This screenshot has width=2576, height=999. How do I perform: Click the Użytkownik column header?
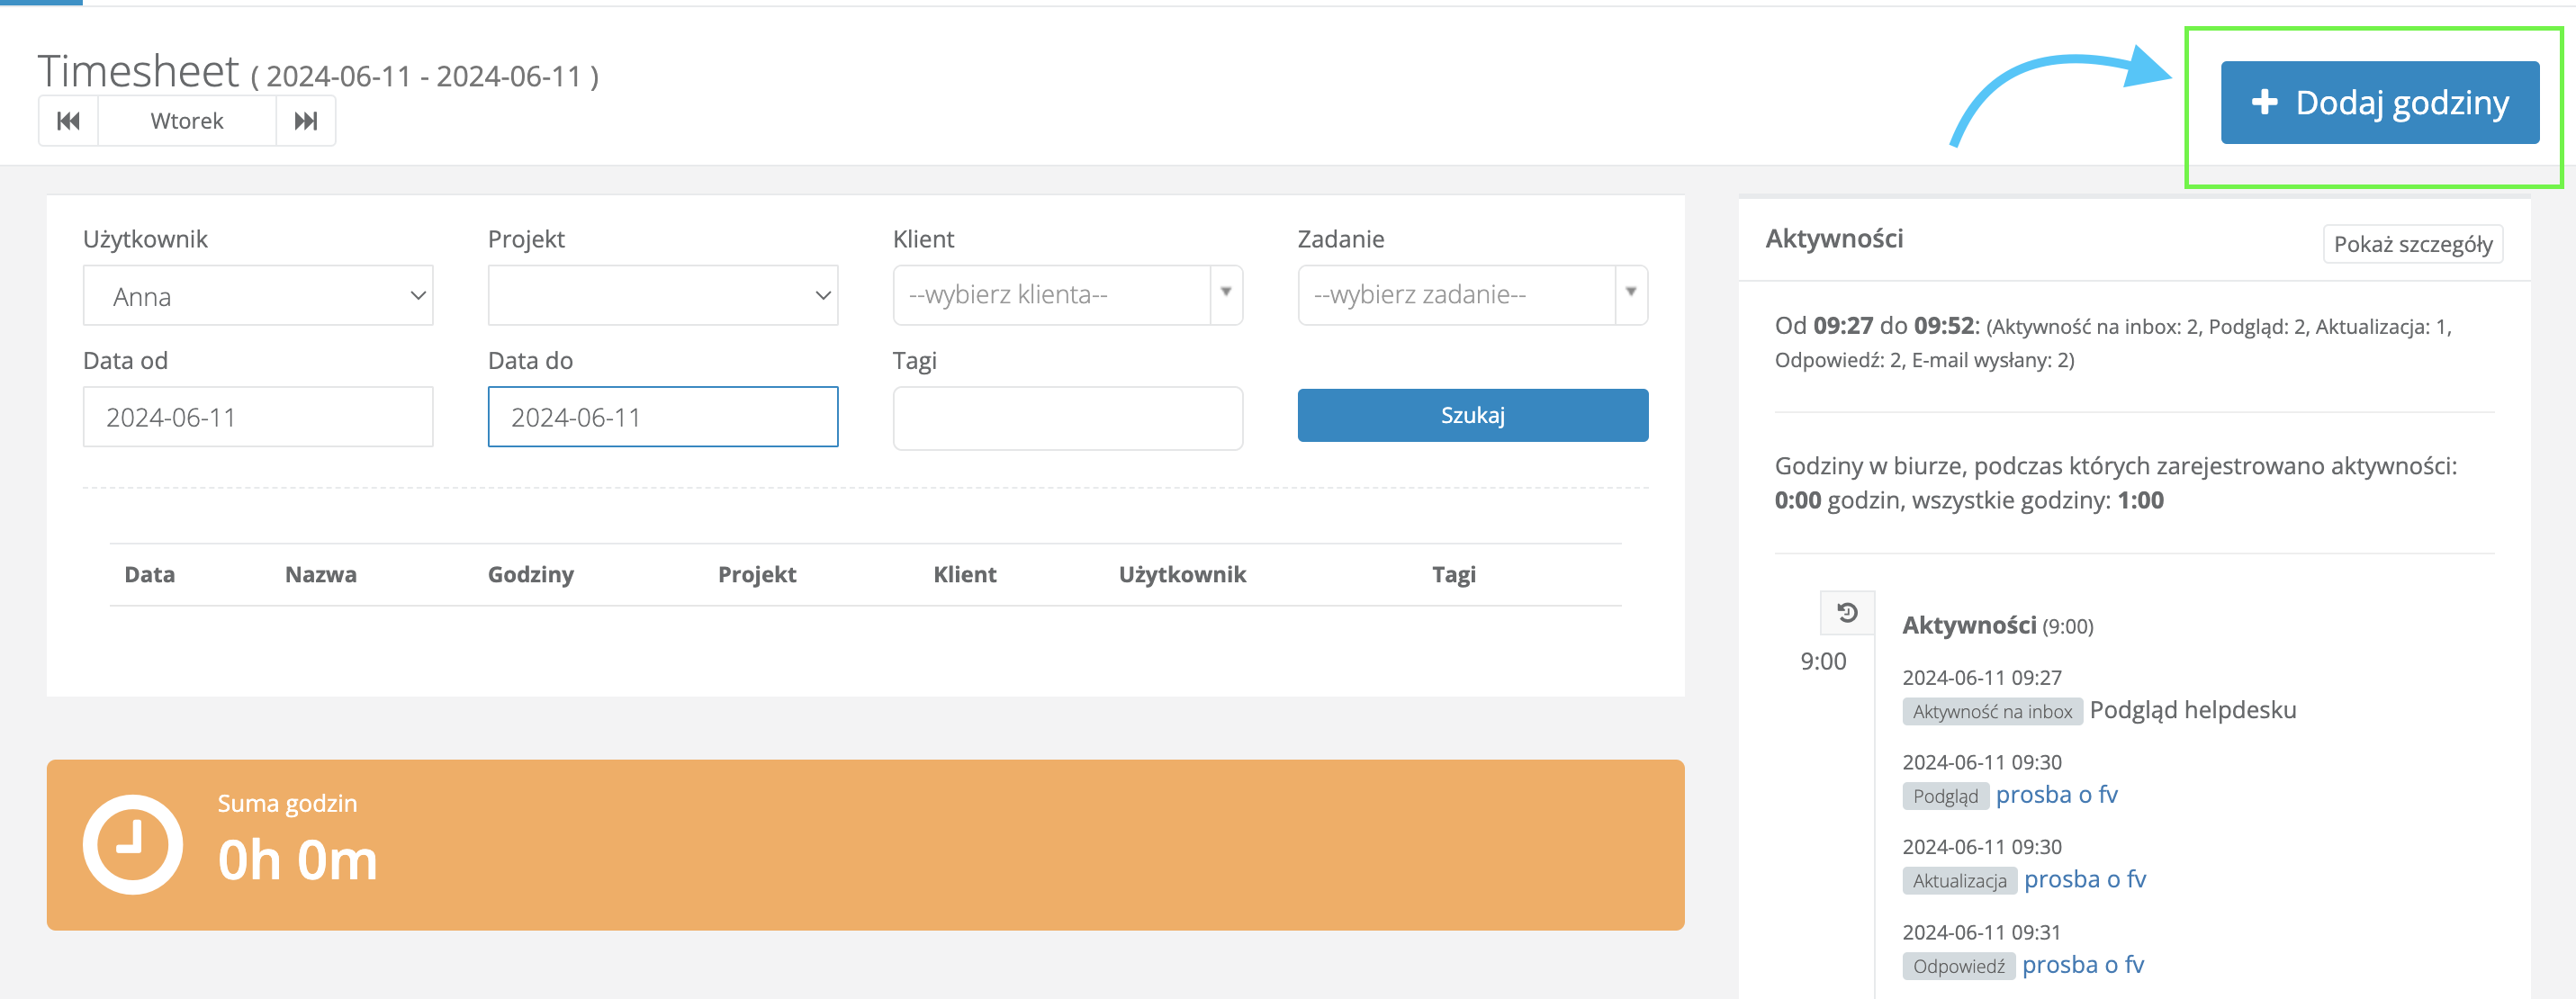(x=1182, y=575)
